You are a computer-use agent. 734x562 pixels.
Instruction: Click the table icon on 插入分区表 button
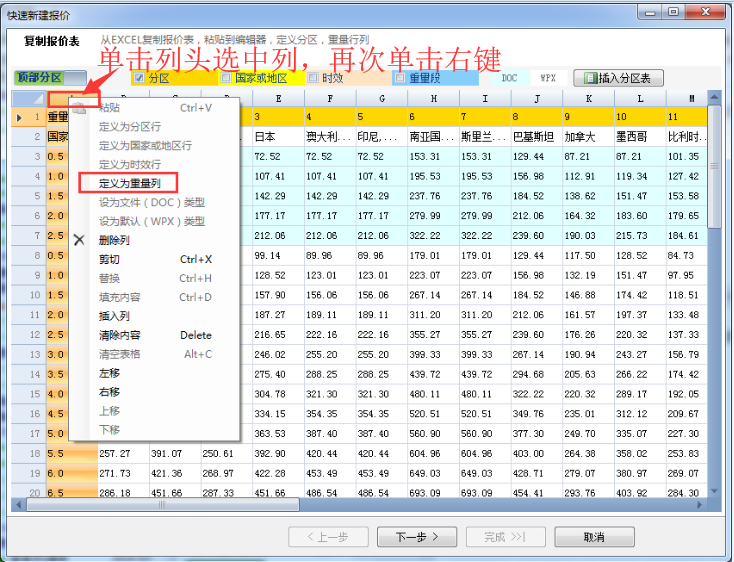(x=590, y=78)
